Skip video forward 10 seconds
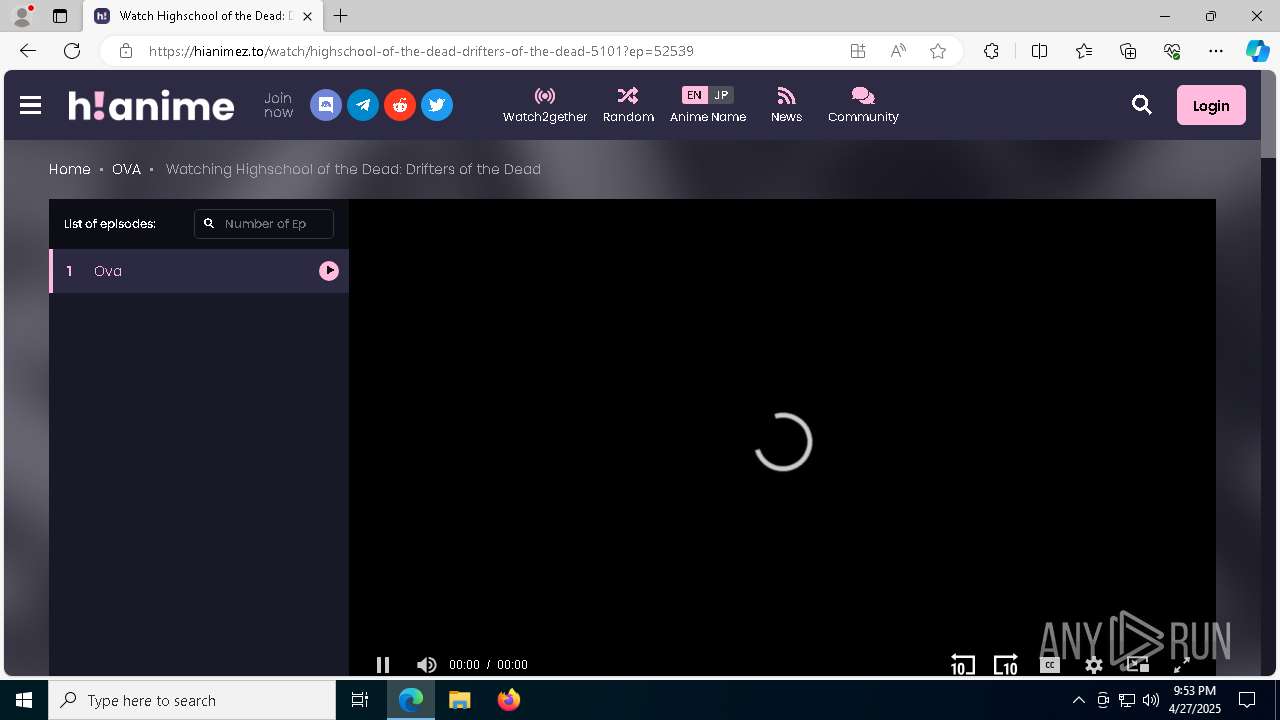 [1005, 665]
